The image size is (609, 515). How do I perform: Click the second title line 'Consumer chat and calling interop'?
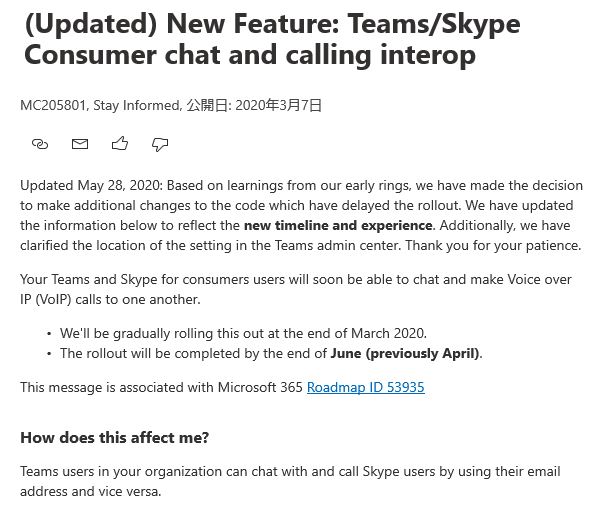tap(250, 55)
